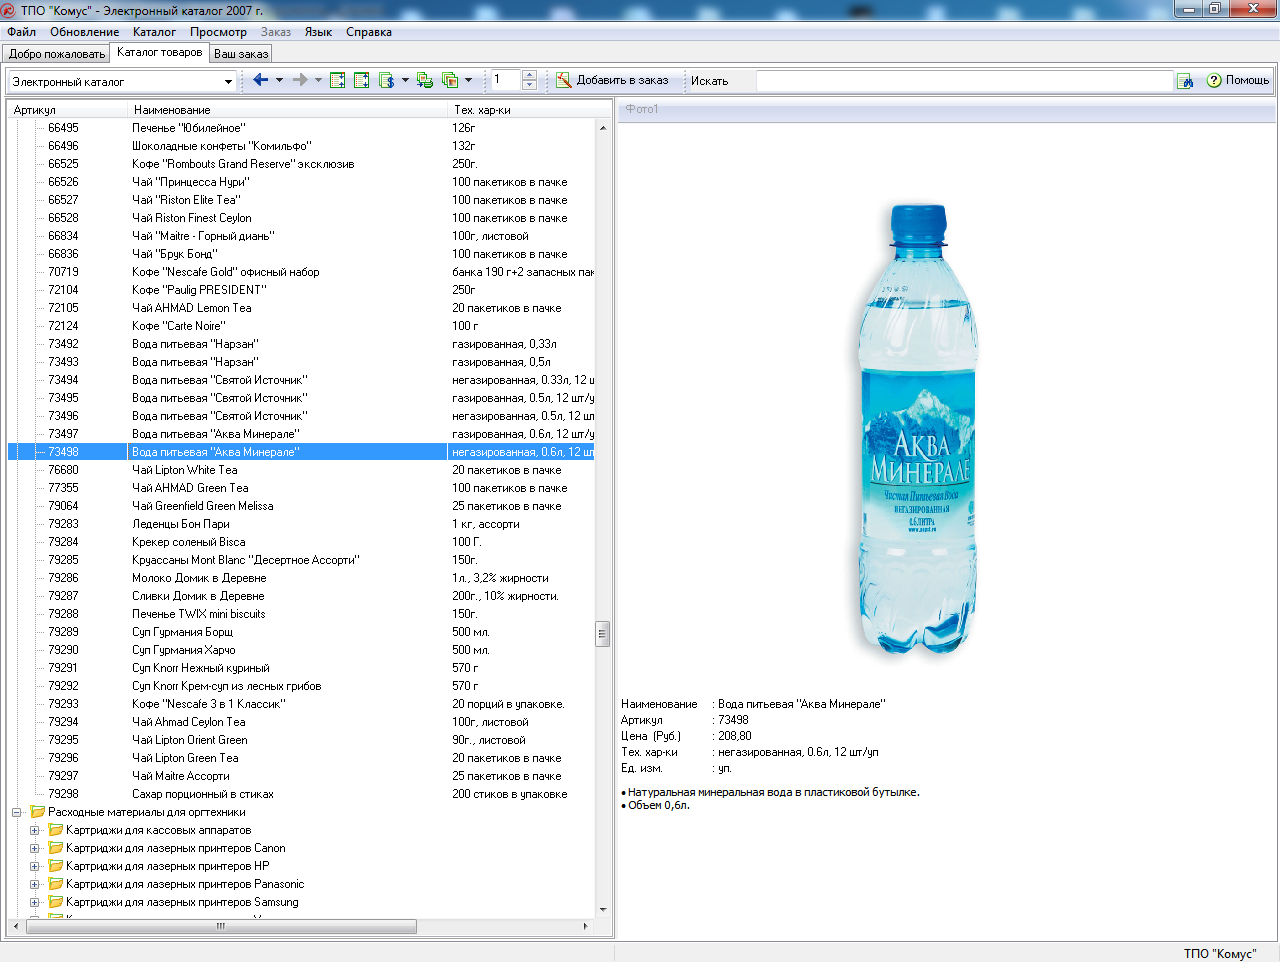Click the Искать search text field
The height and width of the screenshot is (962, 1280).
point(964,81)
